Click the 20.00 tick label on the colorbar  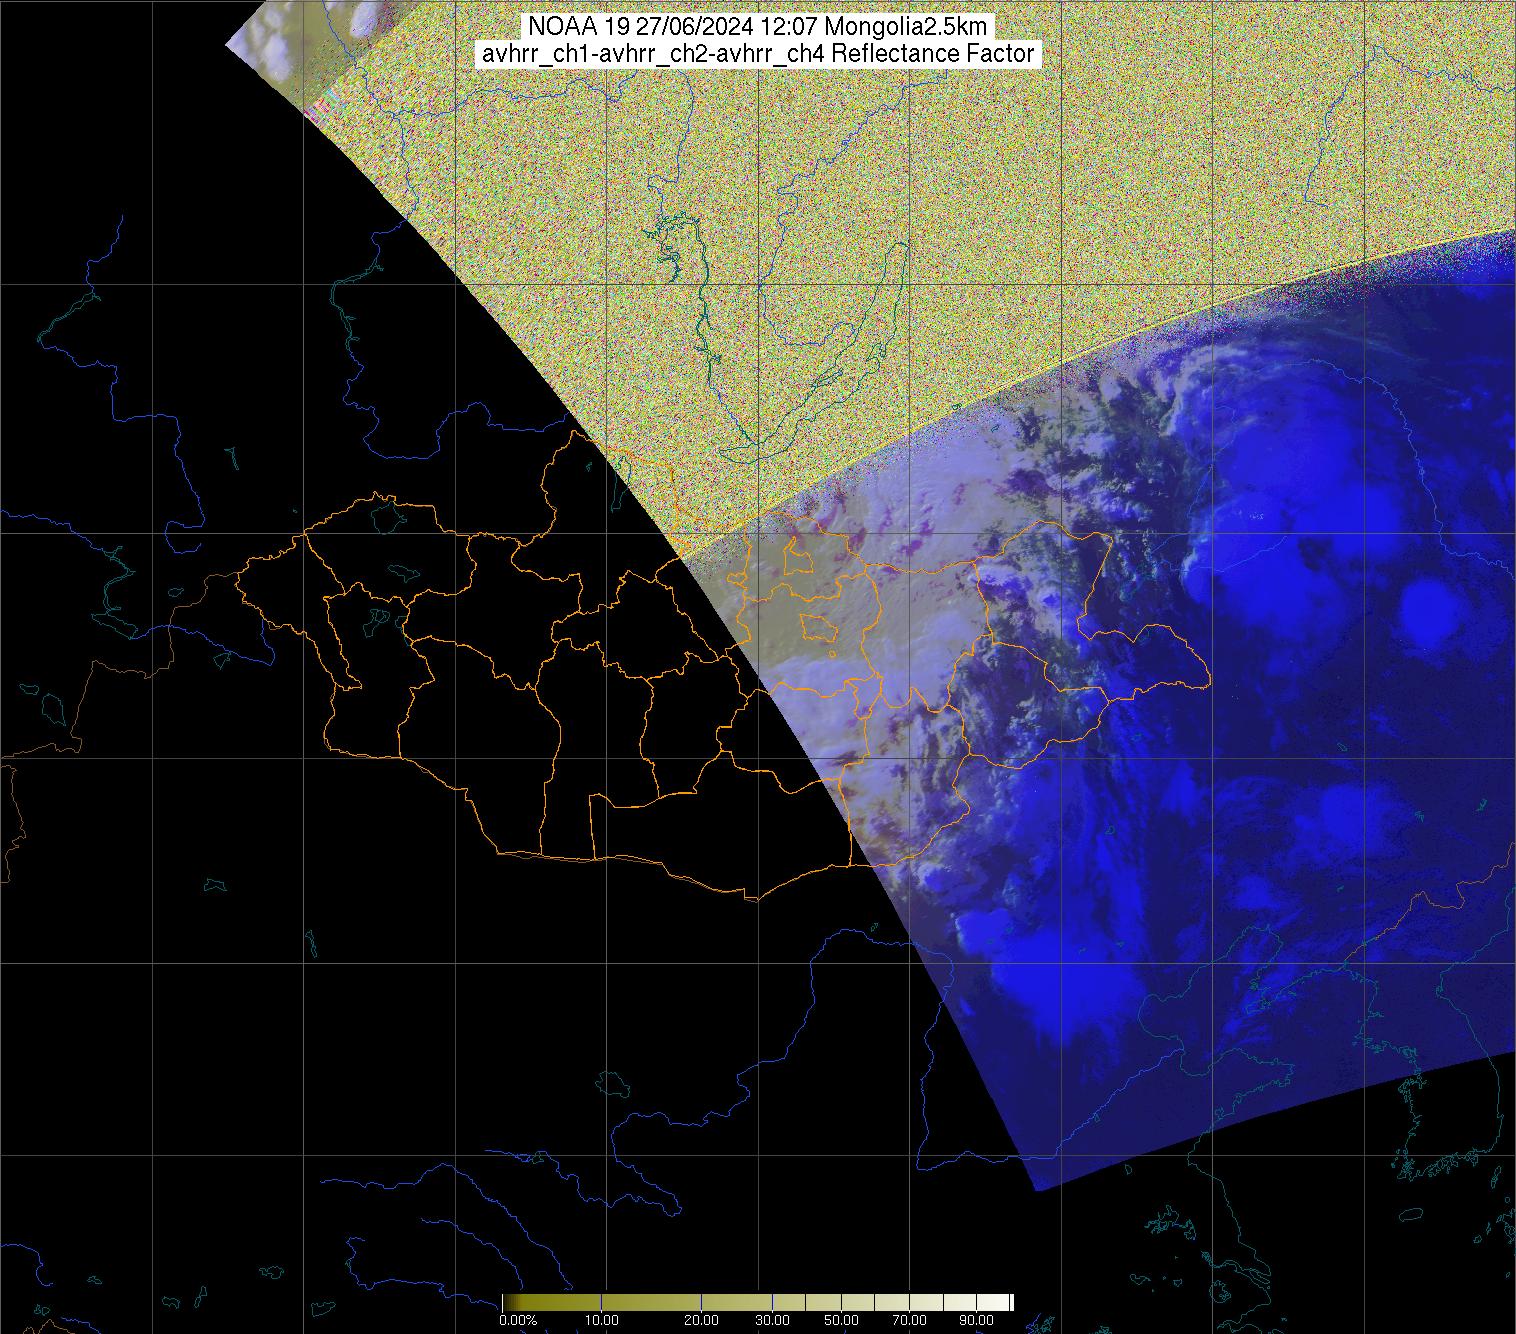pos(701,1321)
